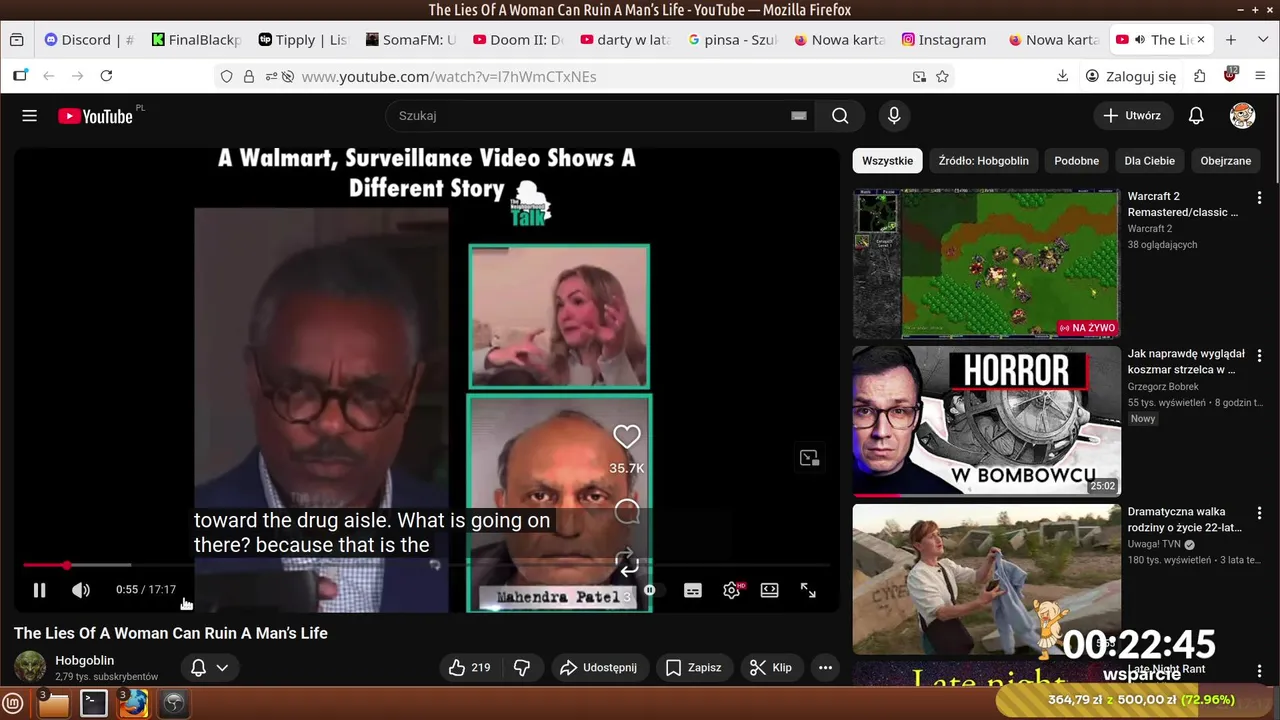The height and width of the screenshot is (720, 1280).
Task: Open Firefox View button at tab bar left
Action: pos(16,40)
